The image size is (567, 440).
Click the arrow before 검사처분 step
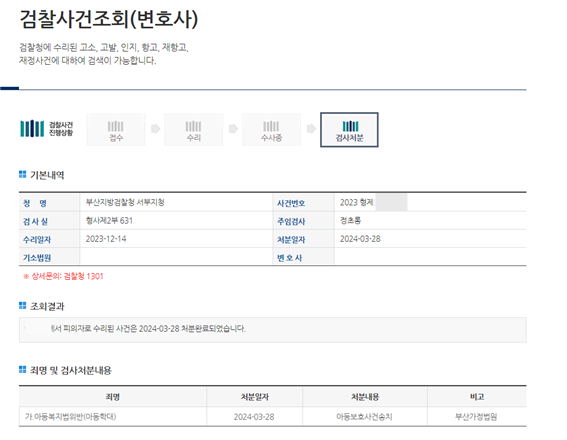click(x=311, y=129)
